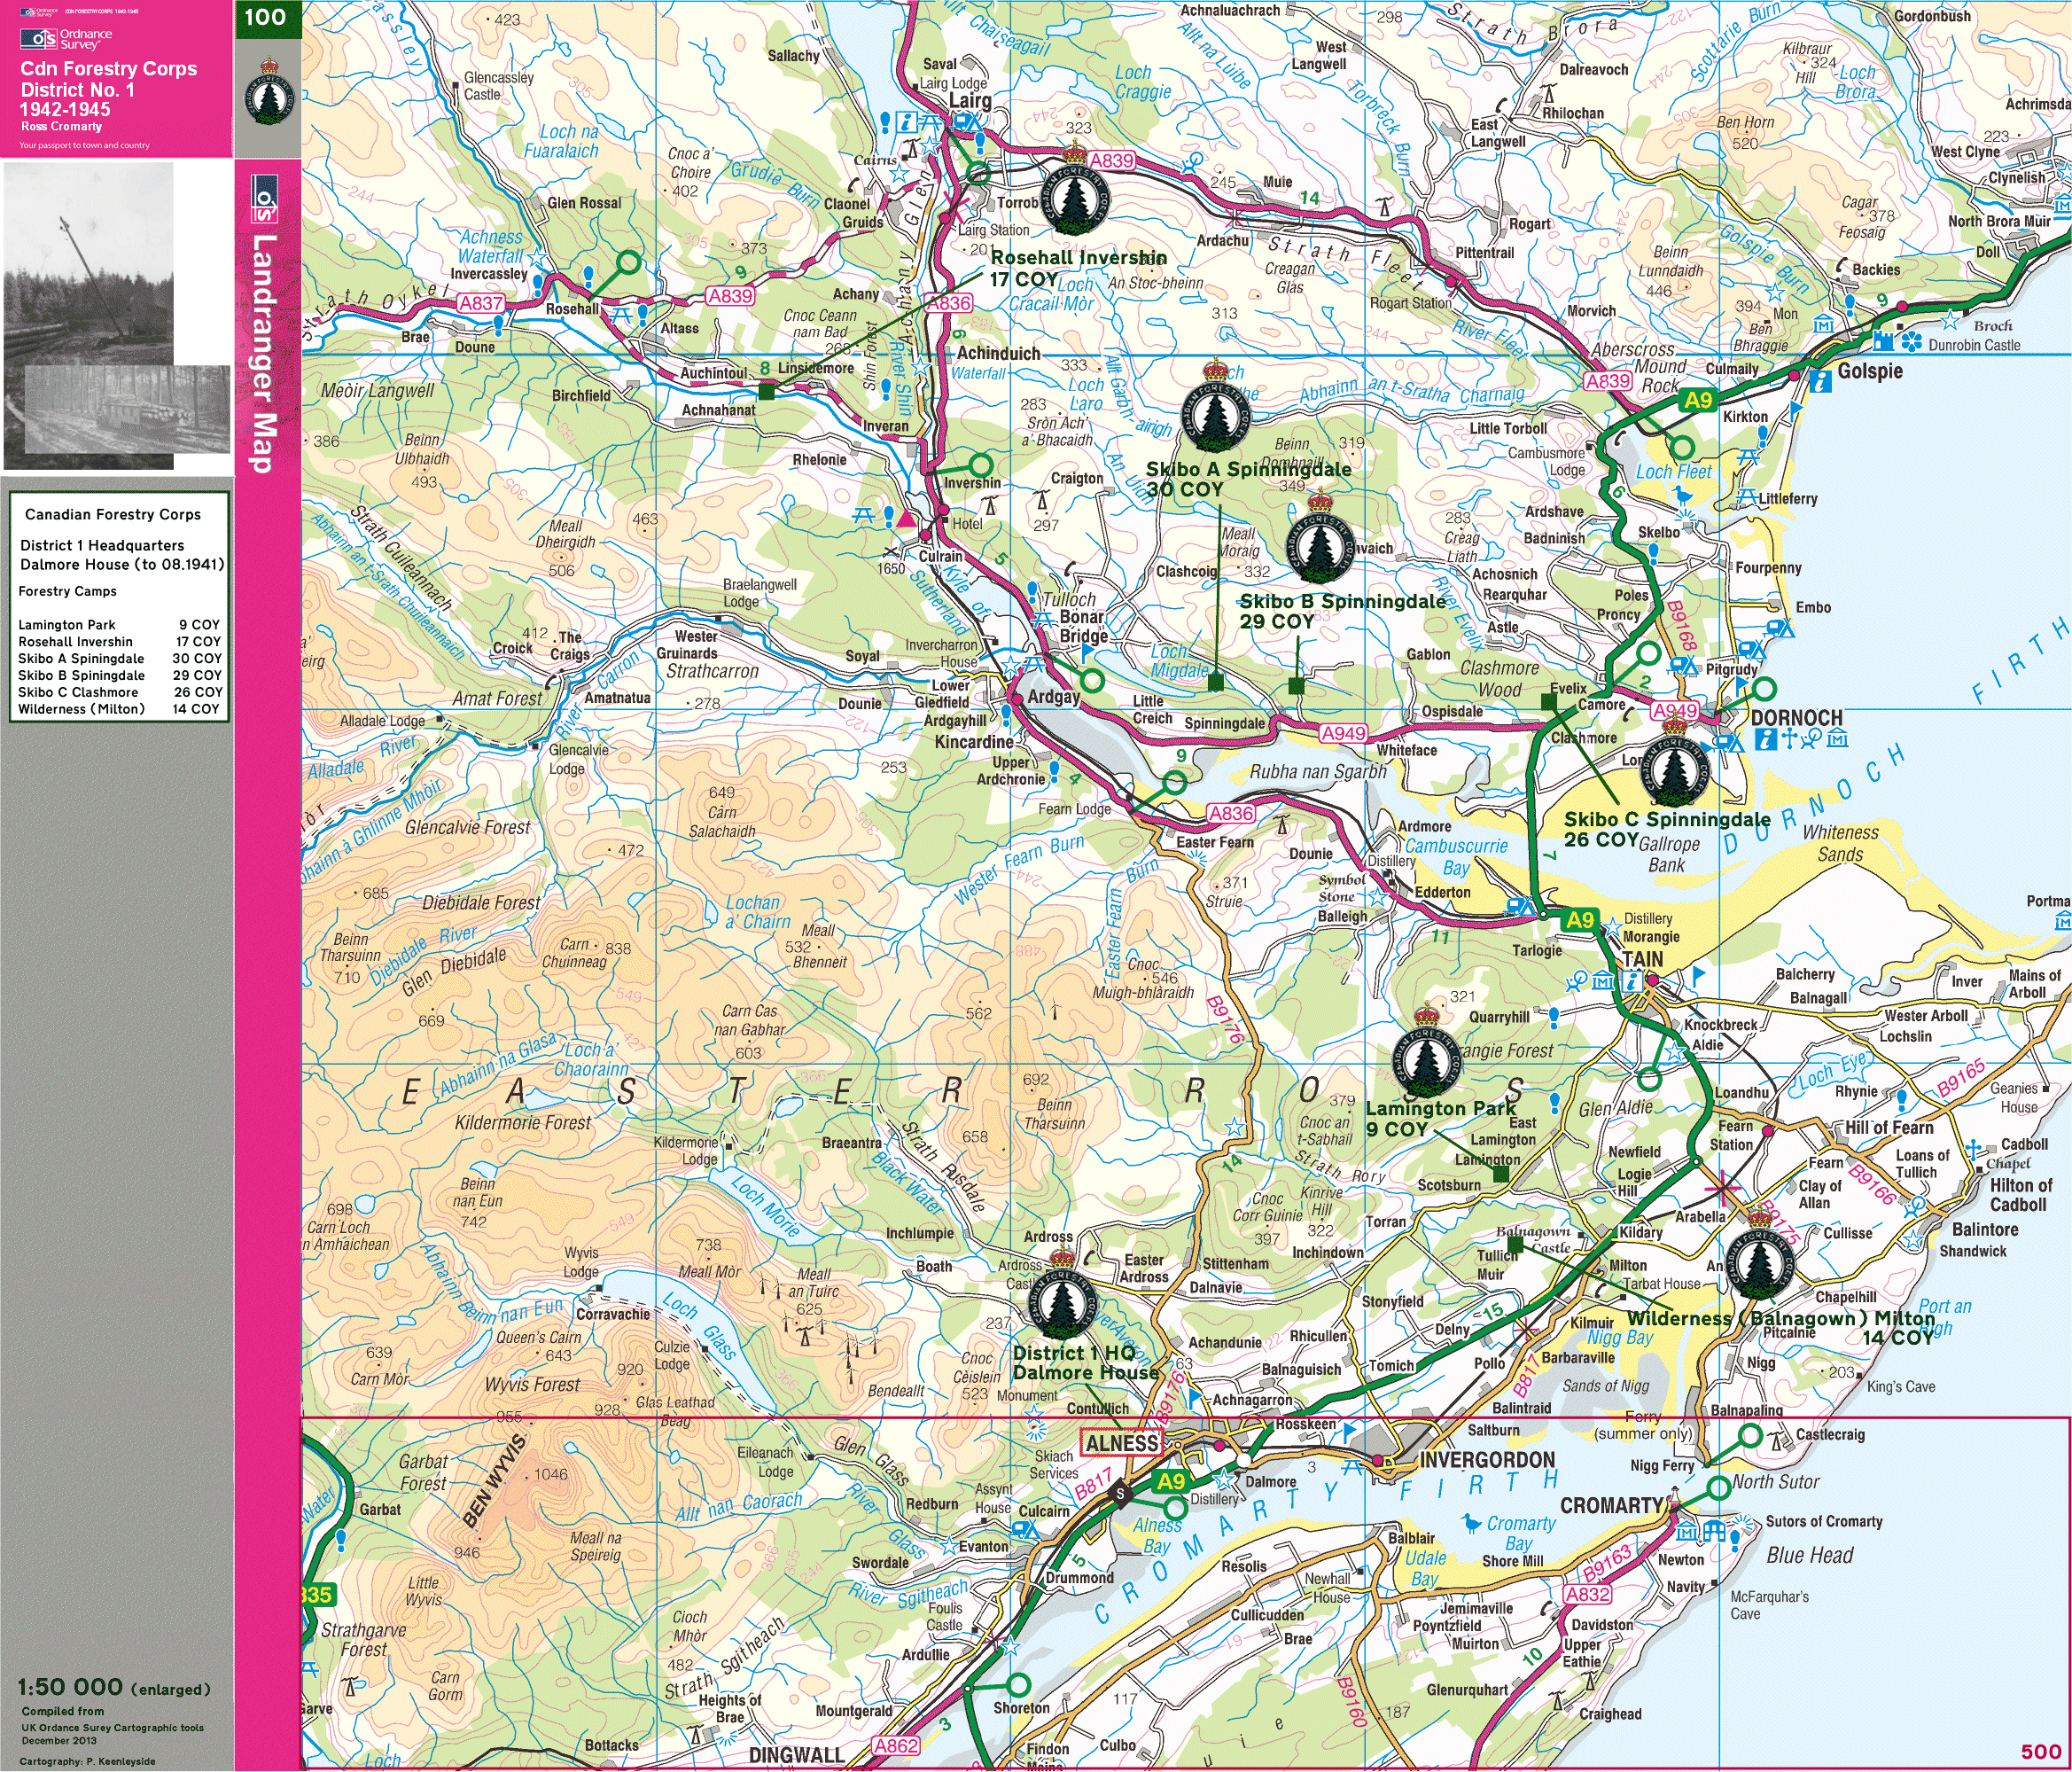Click the Lamington Park 9 COY map label
Image resolution: width=2072 pixels, height=1772 pixels.
tap(1441, 1118)
